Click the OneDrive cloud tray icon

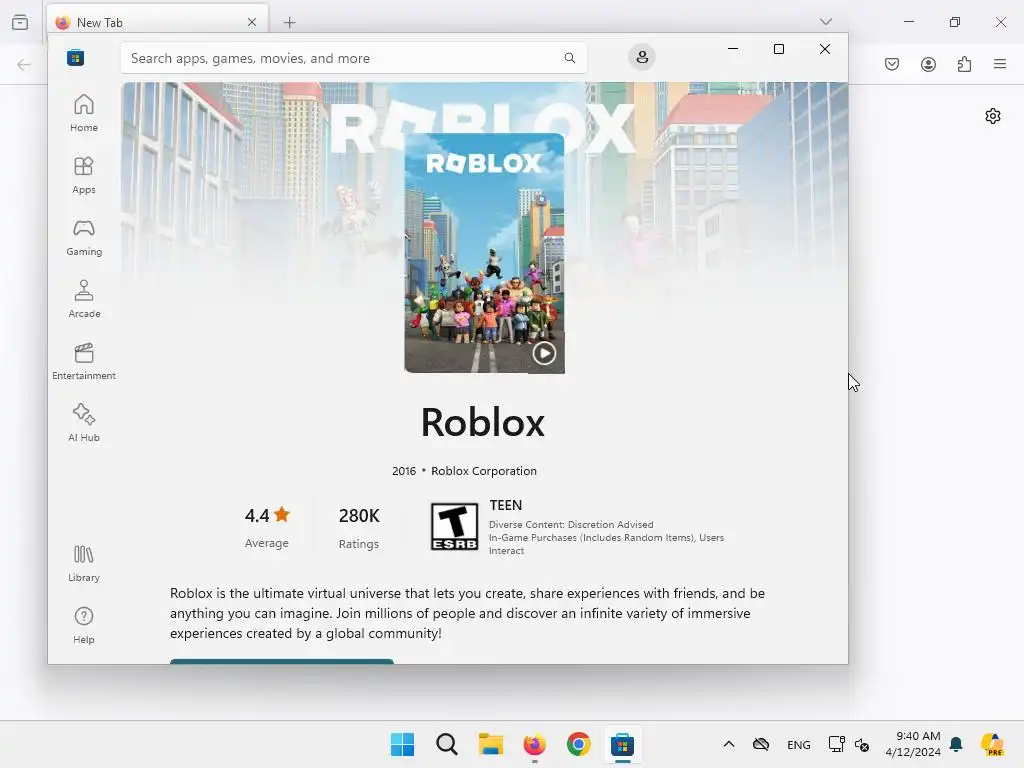761,744
